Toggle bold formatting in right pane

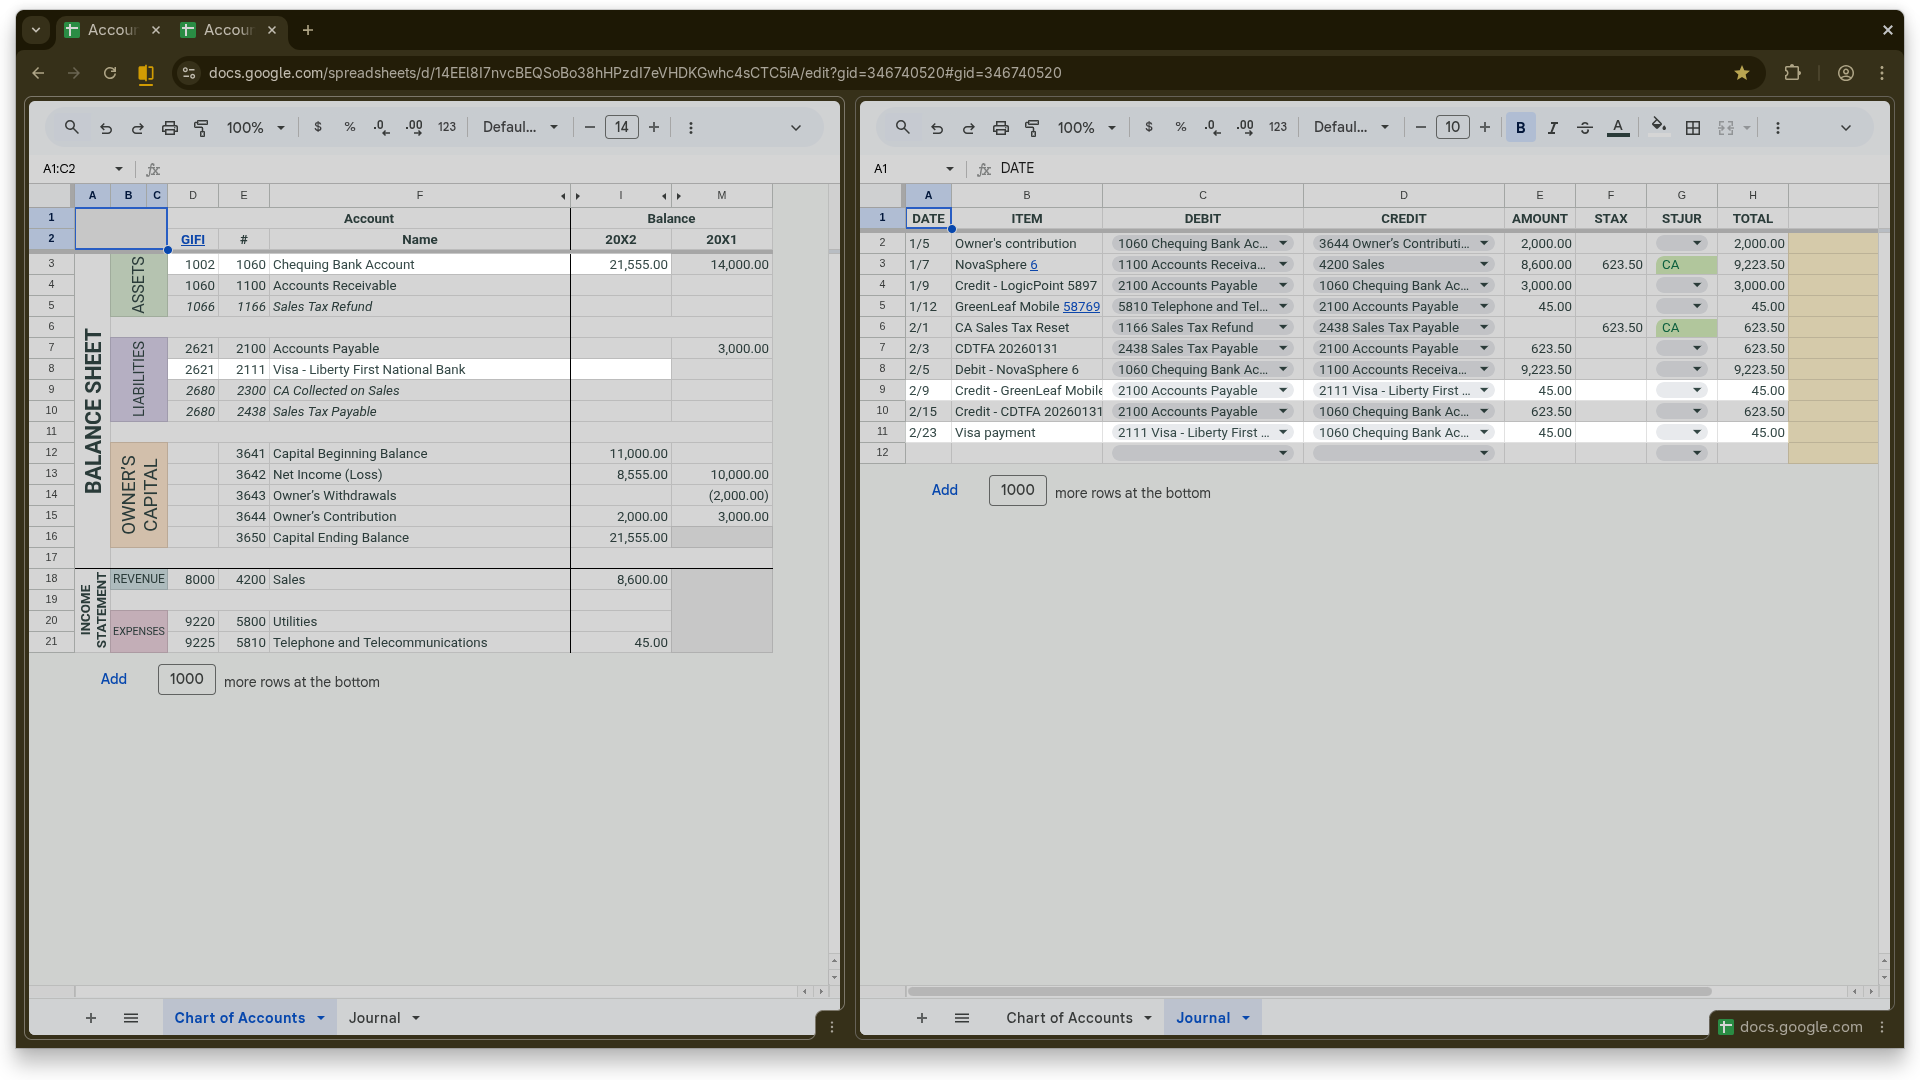(1520, 128)
